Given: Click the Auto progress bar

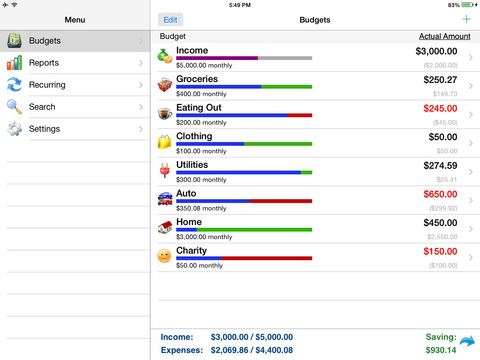Looking at the screenshot, I should point(244,201).
